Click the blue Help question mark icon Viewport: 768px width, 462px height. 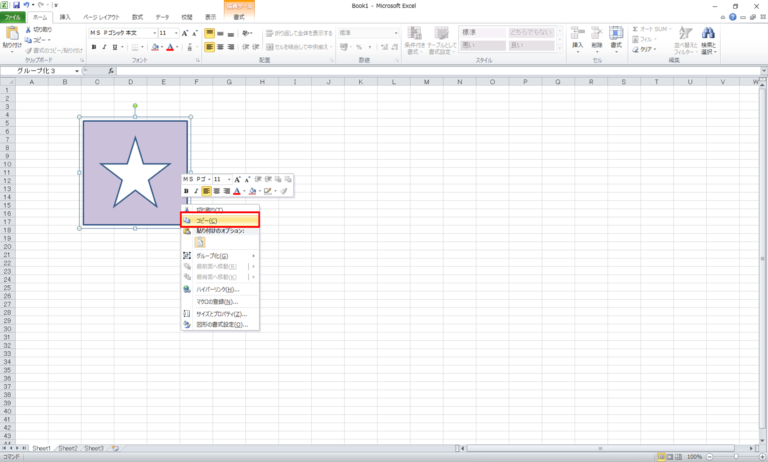click(x=732, y=17)
